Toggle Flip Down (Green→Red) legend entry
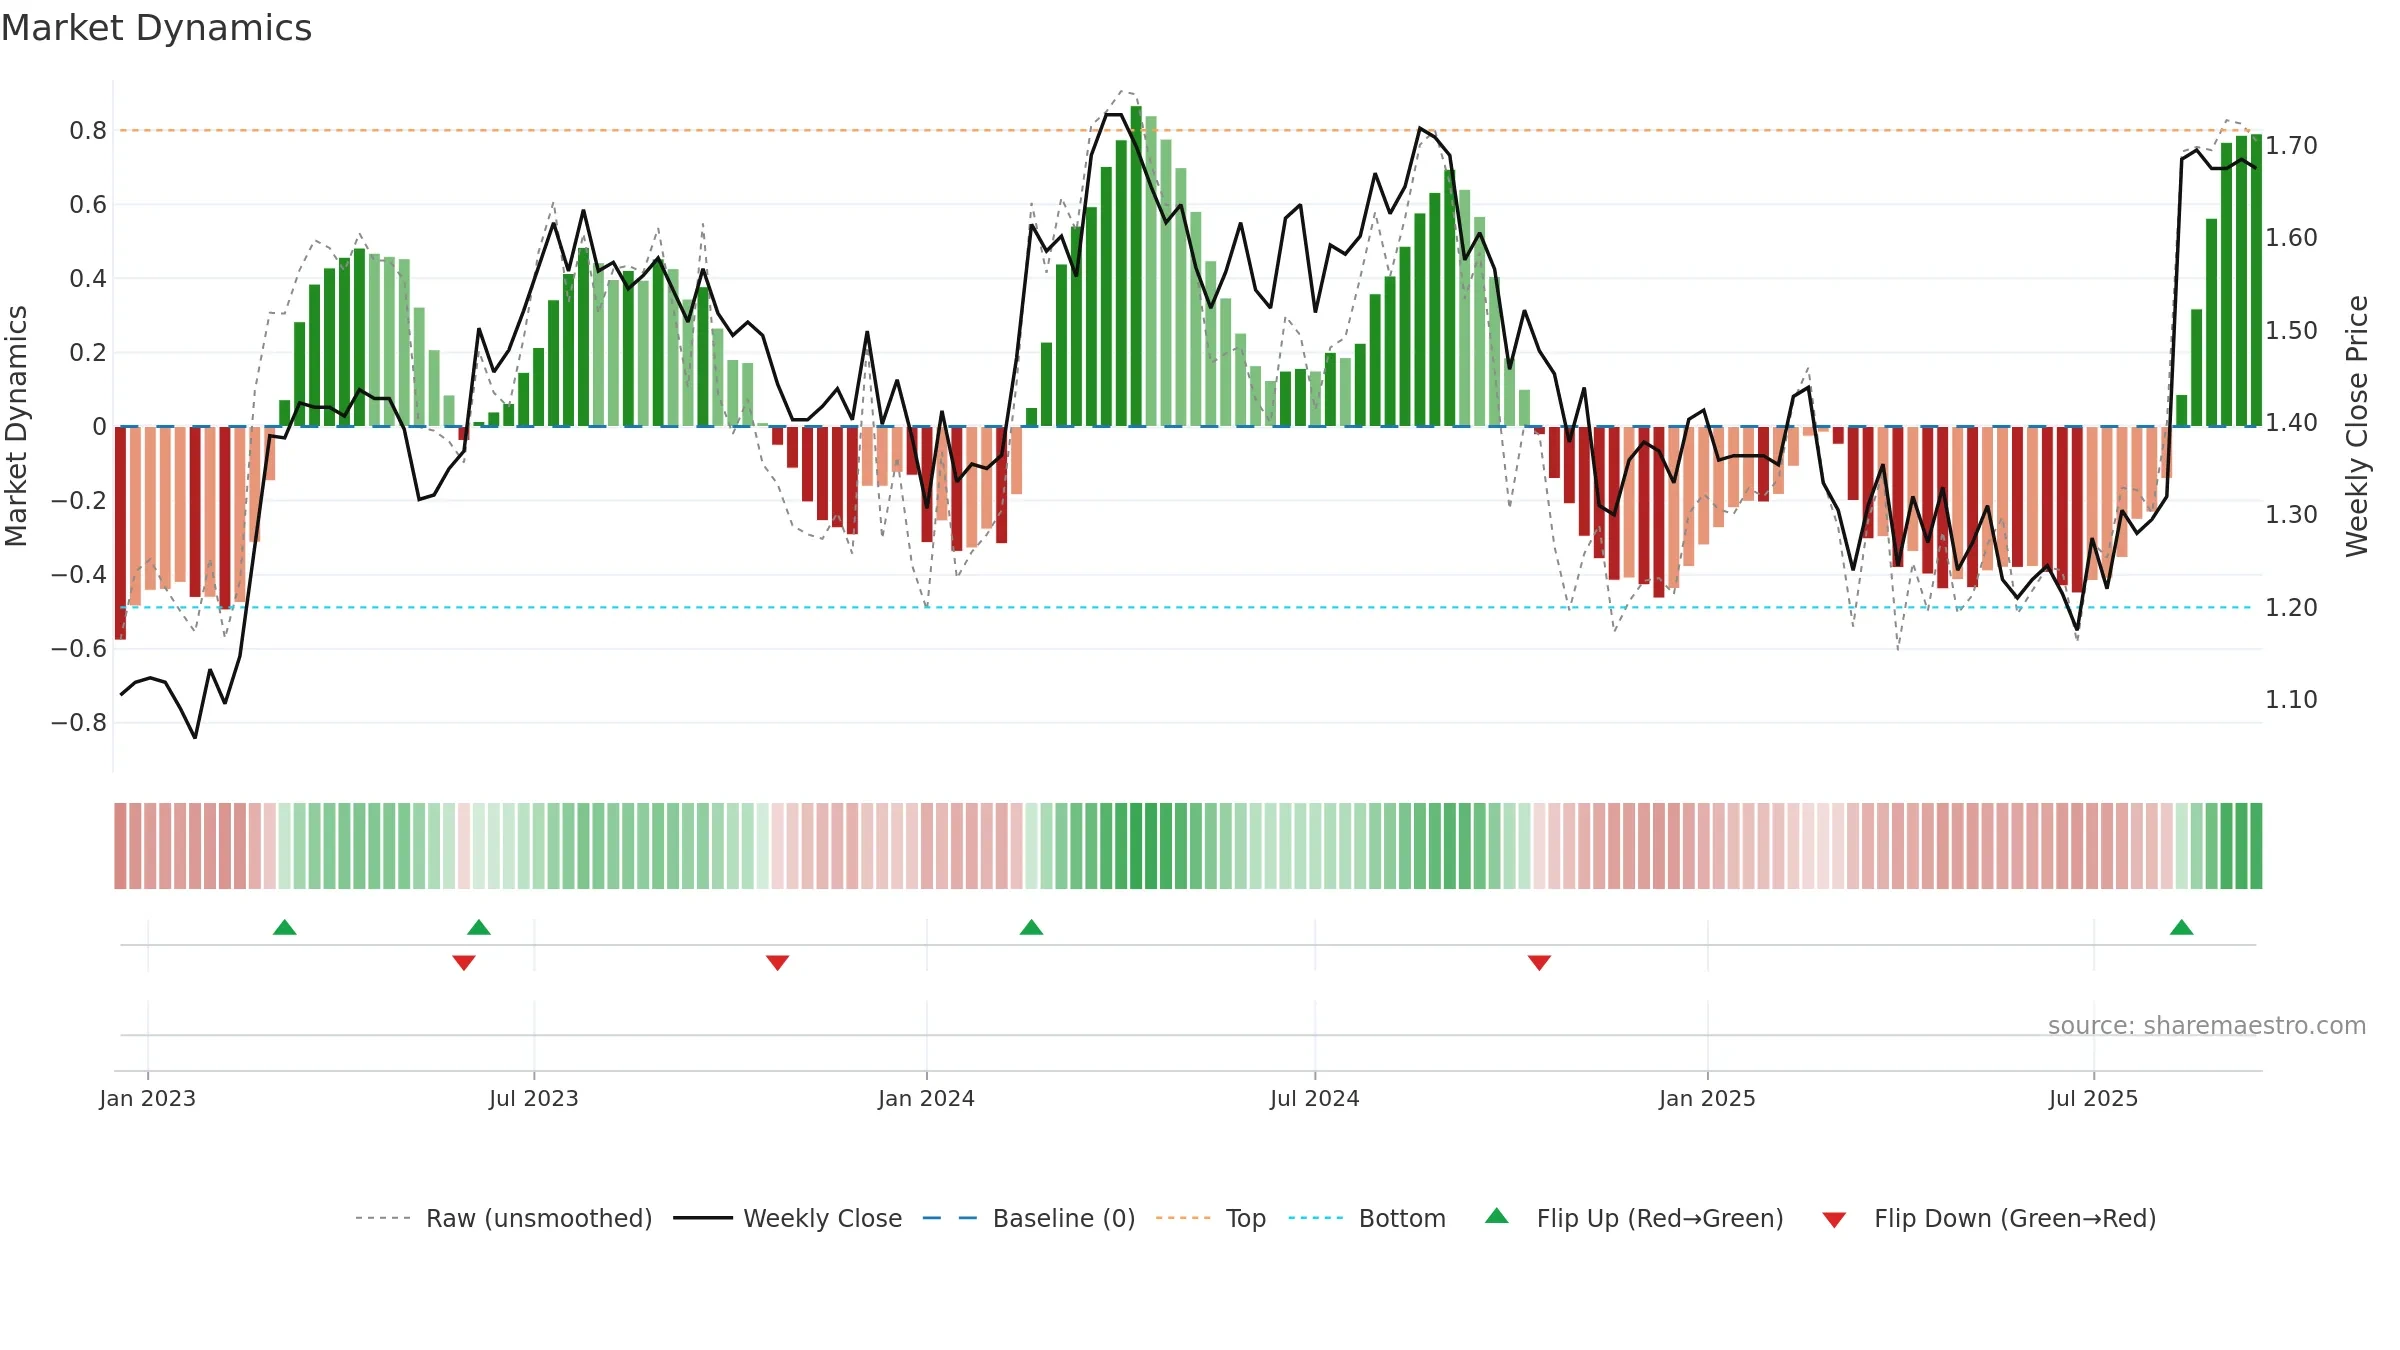 pos(1989,1218)
